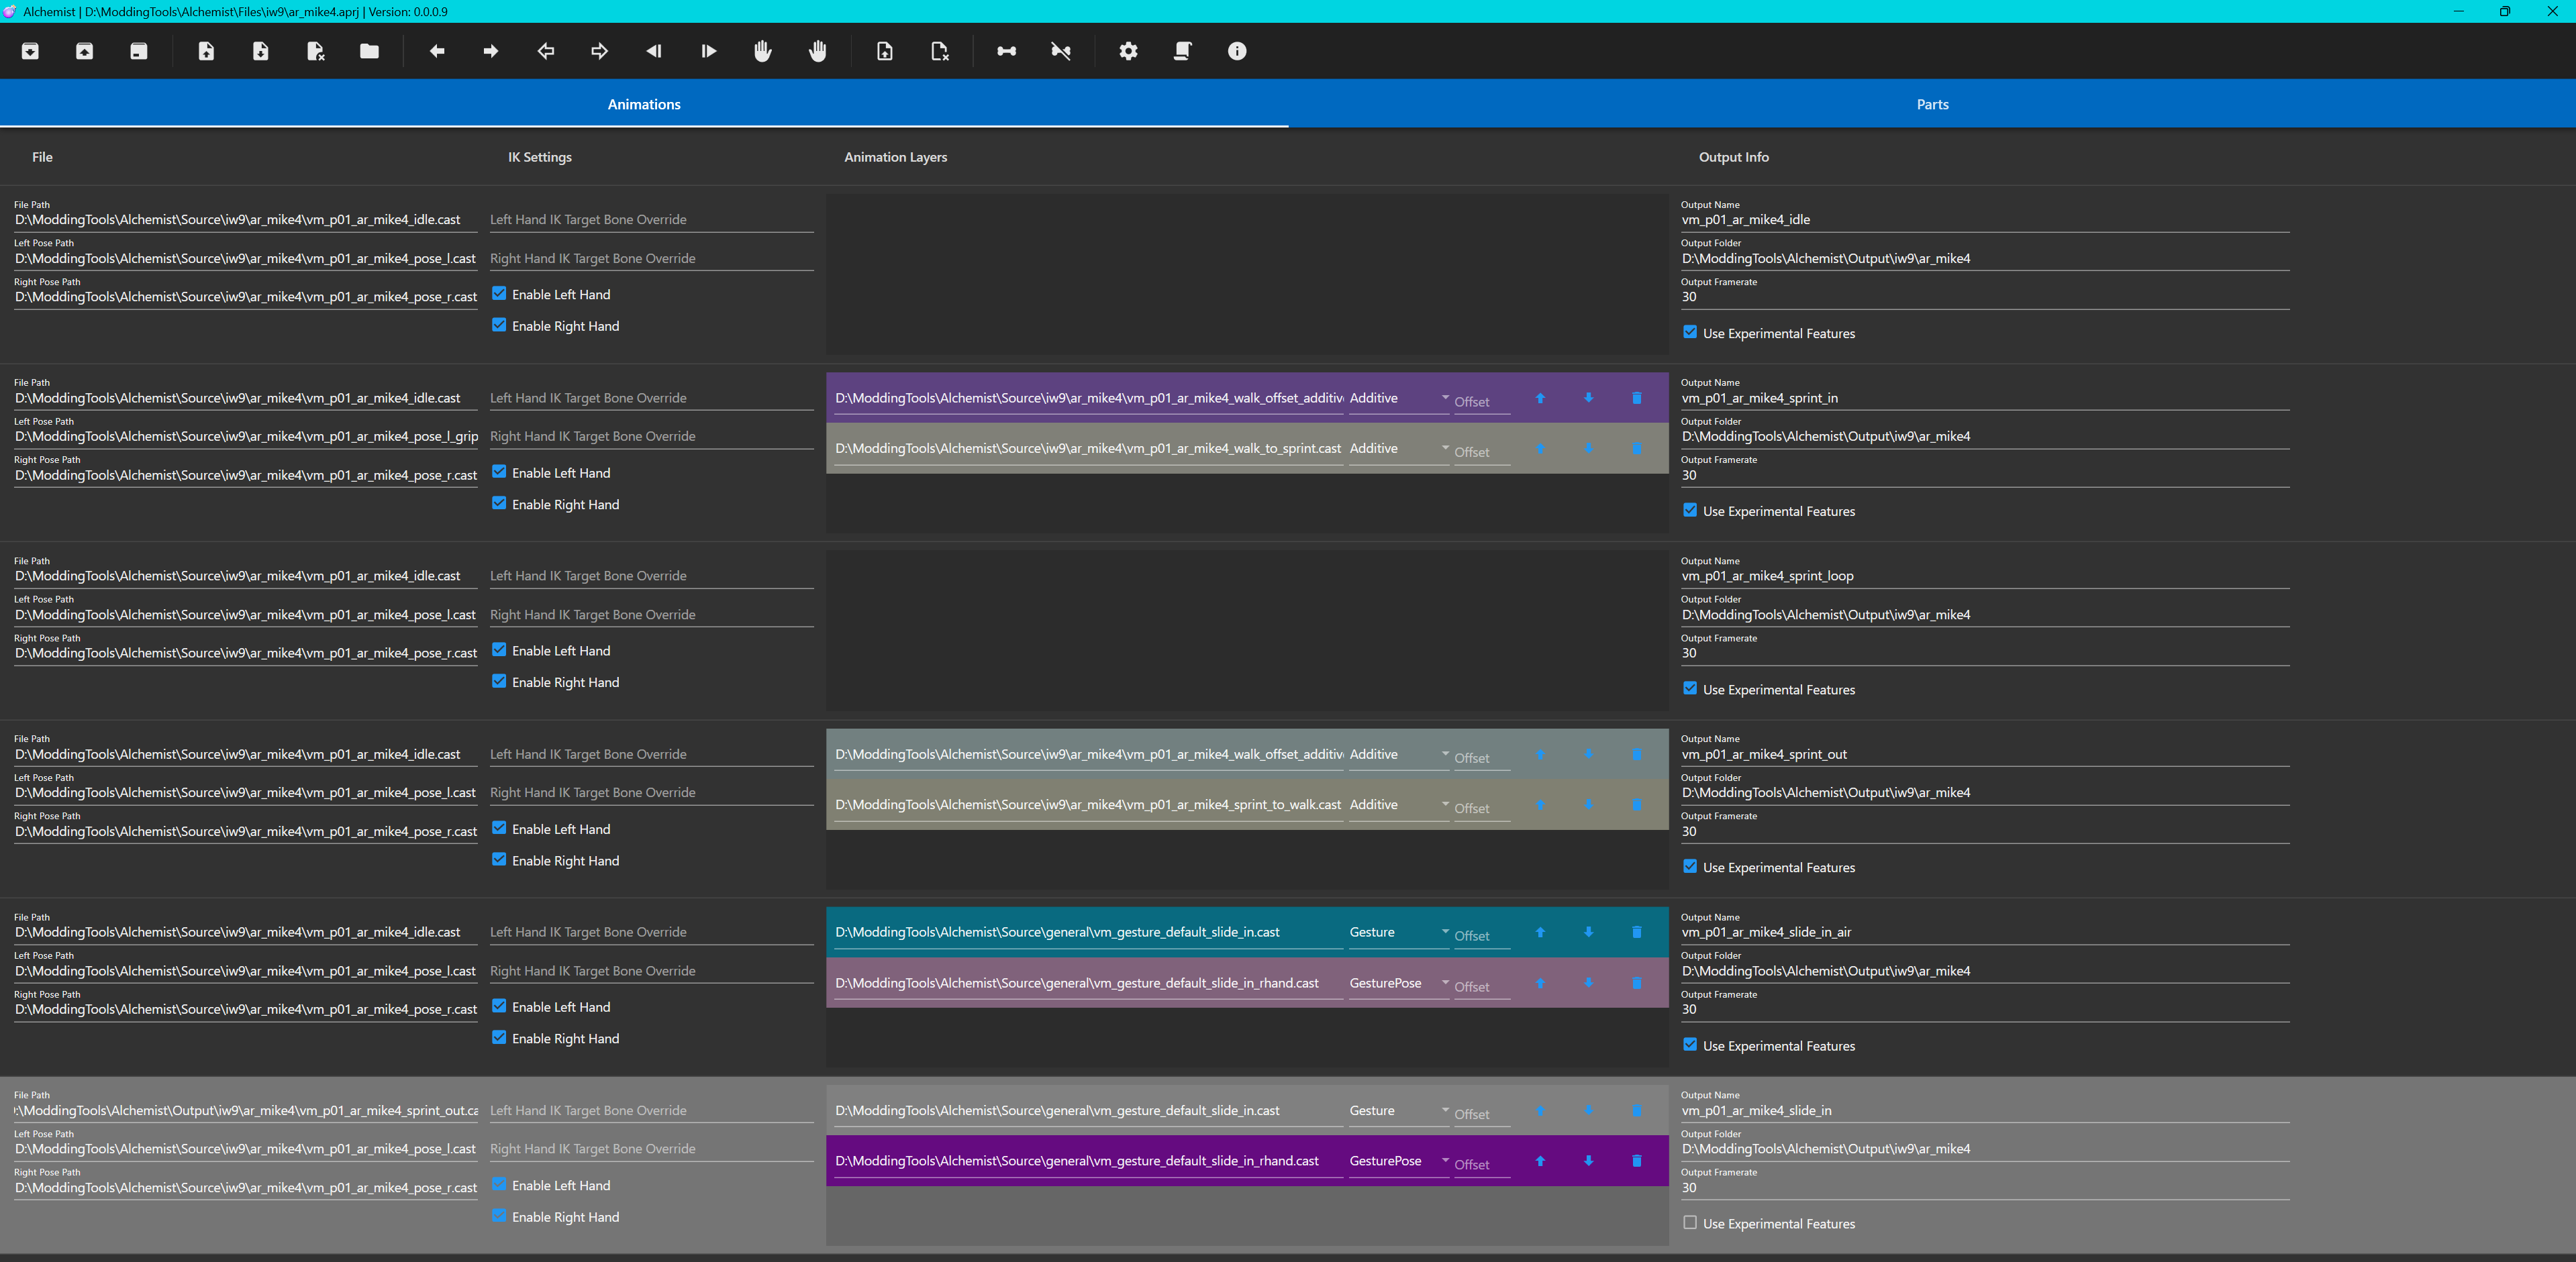Image resolution: width=2576 pixels, height=1262 pixels.
Task: Open GesturePose dropdown in slide_in_air layers
Action: pyautogui.click(x=1399, y=983)
